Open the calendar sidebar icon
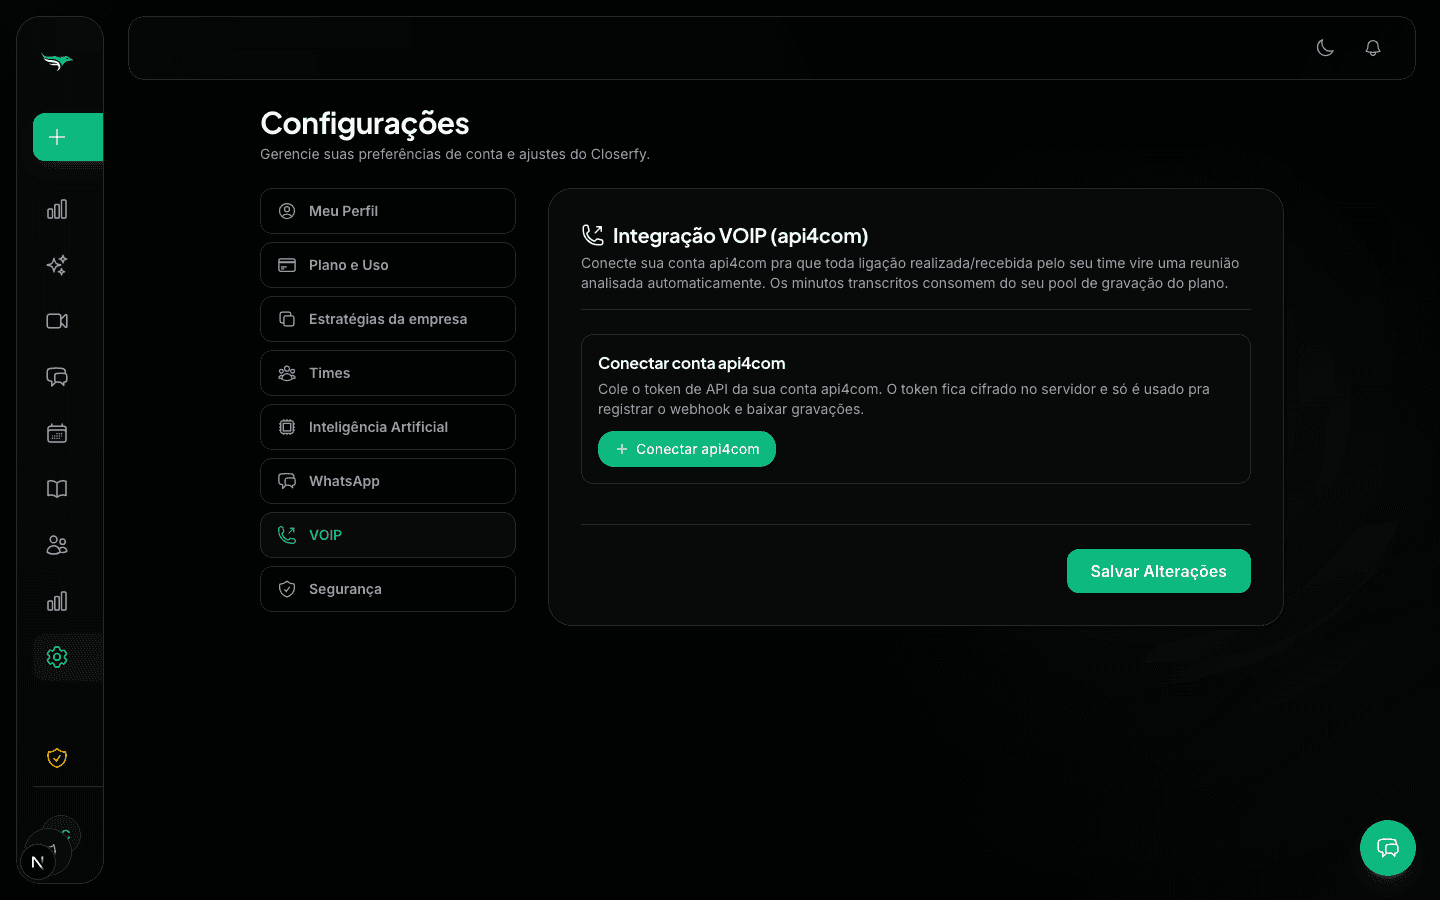Image resolution: width=1440 pixels, height=900 pixels. (x=57, y=433)
